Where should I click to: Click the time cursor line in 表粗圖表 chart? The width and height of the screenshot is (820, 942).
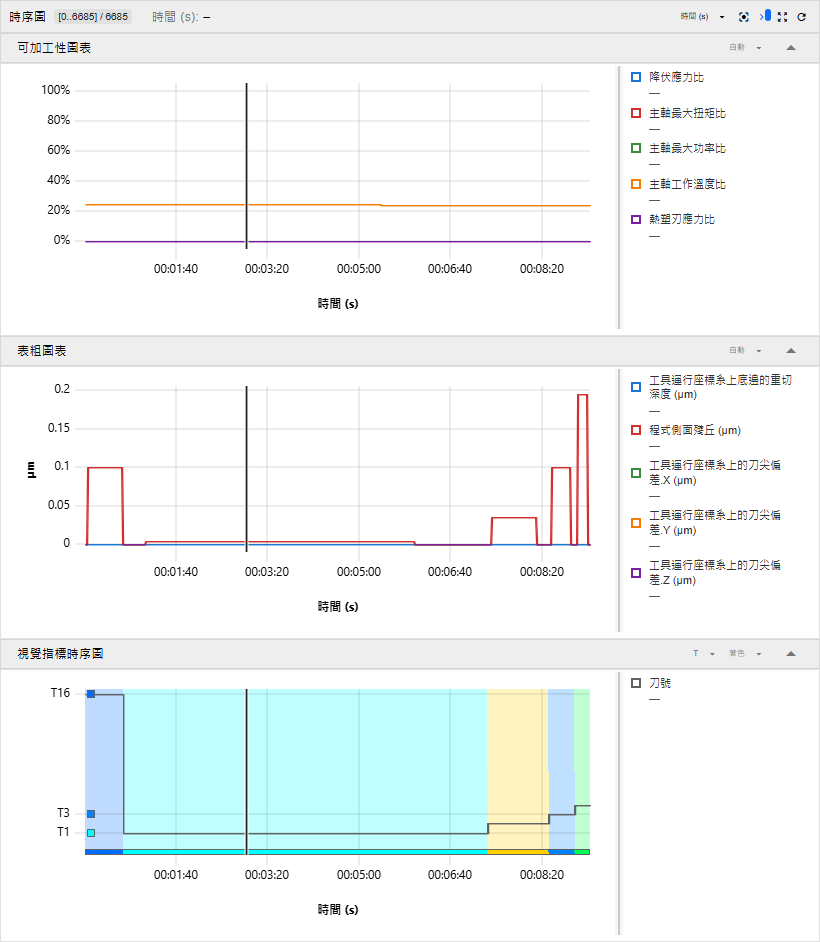point(246,469)
